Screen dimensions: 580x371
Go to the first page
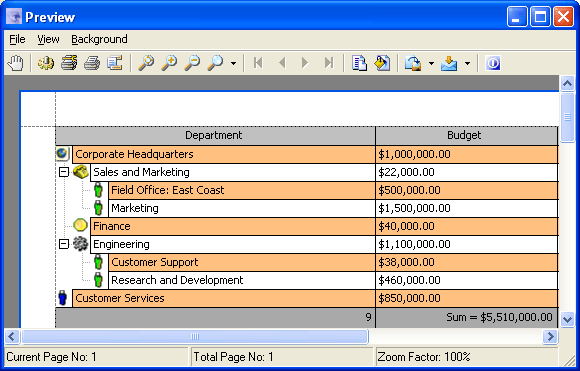pyautogui.click(x=258, y=63)
